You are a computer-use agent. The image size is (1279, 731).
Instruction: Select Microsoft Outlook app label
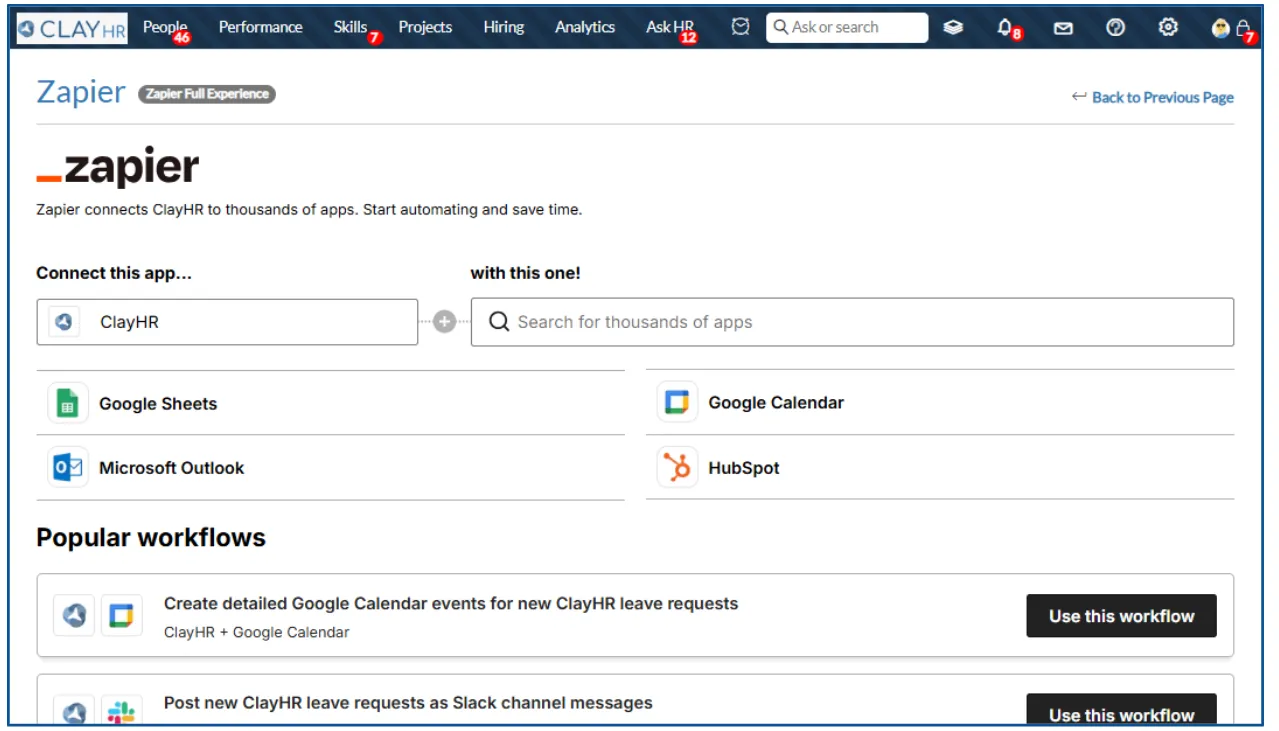coord(171,468)
